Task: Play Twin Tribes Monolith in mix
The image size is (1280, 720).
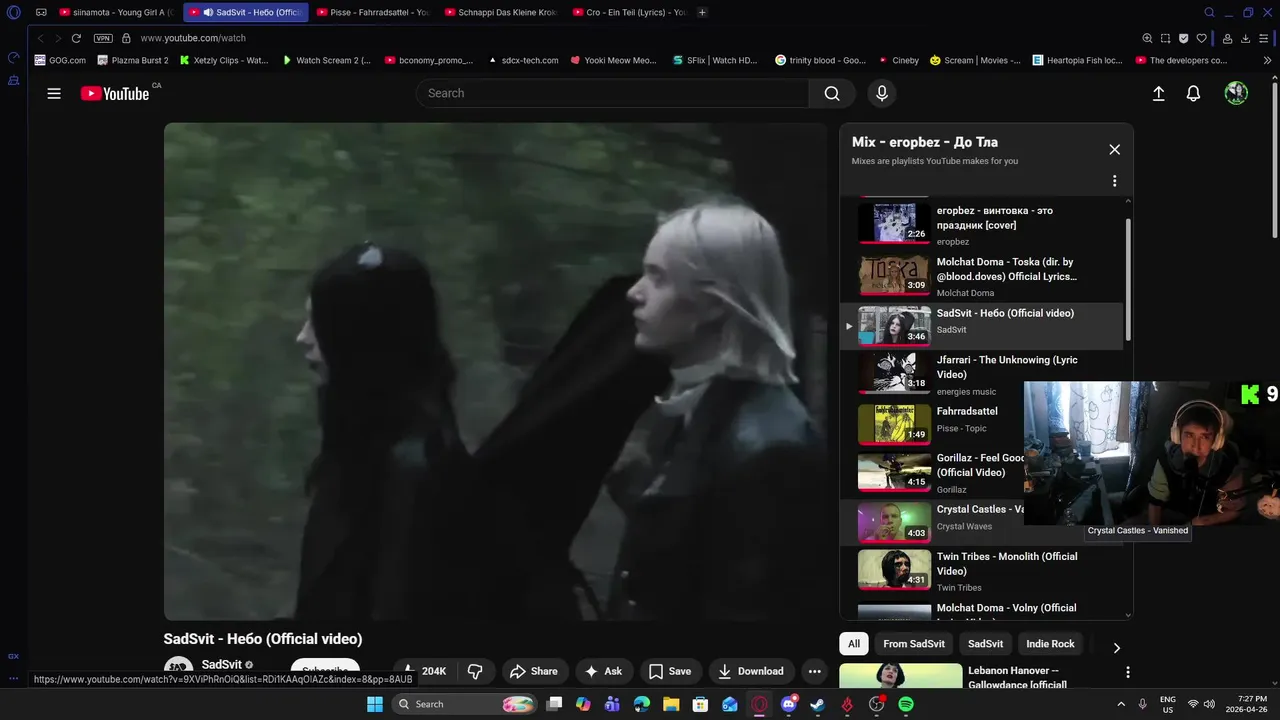Action: pos(982,571)
